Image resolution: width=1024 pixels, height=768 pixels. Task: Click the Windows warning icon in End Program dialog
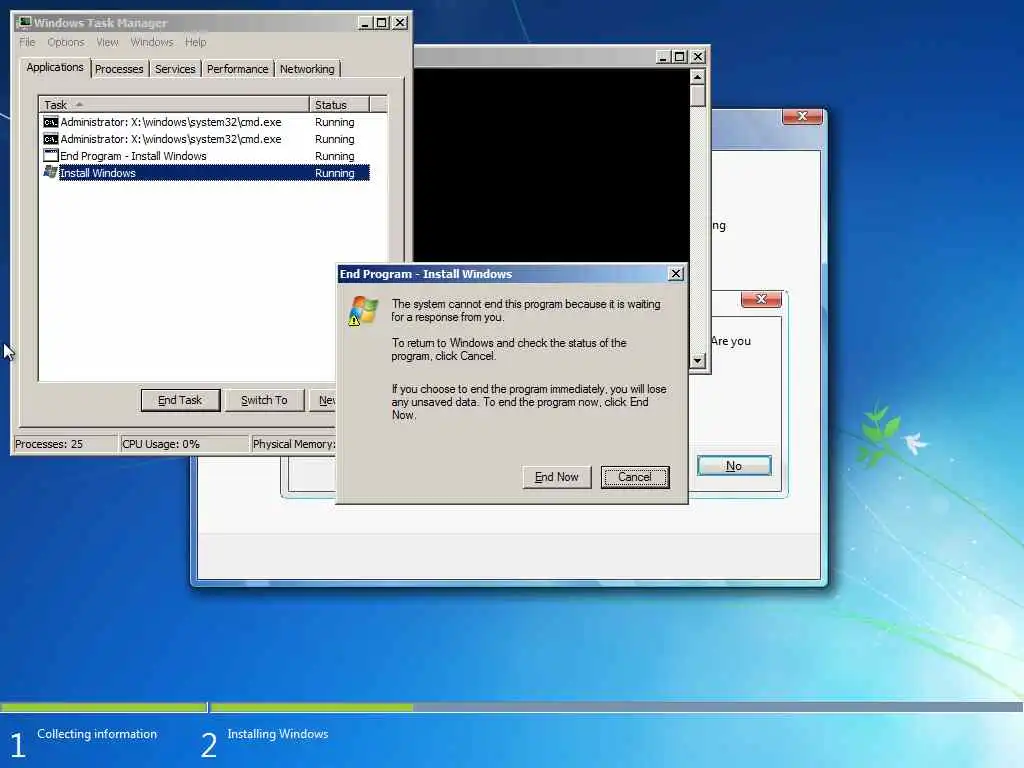click(363, 311)
